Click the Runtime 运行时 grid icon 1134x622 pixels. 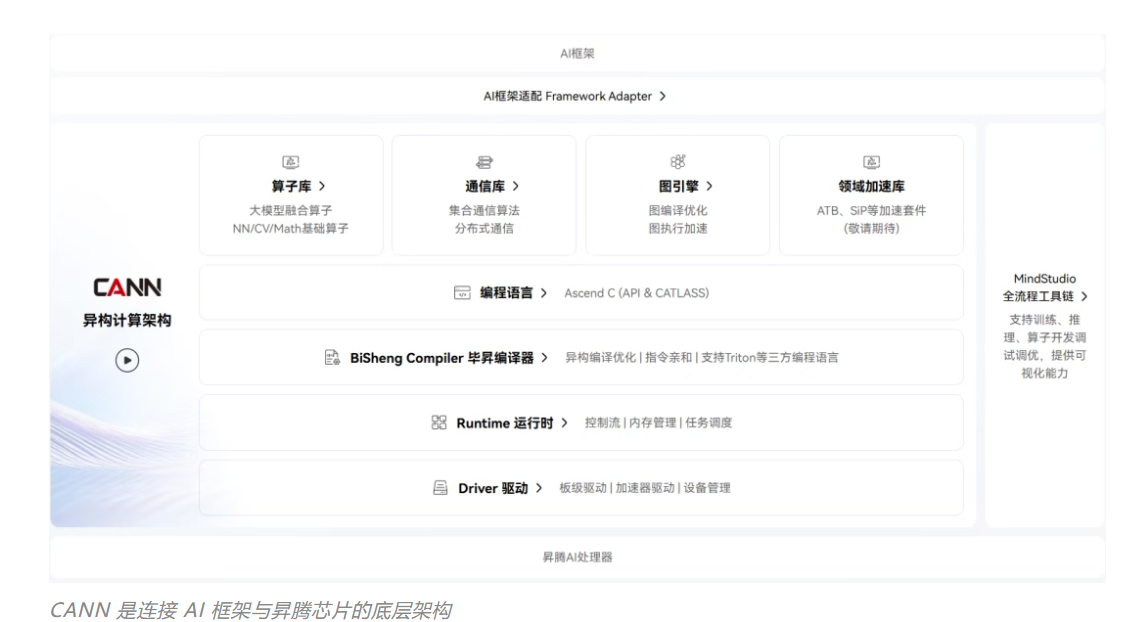(439, 422)
